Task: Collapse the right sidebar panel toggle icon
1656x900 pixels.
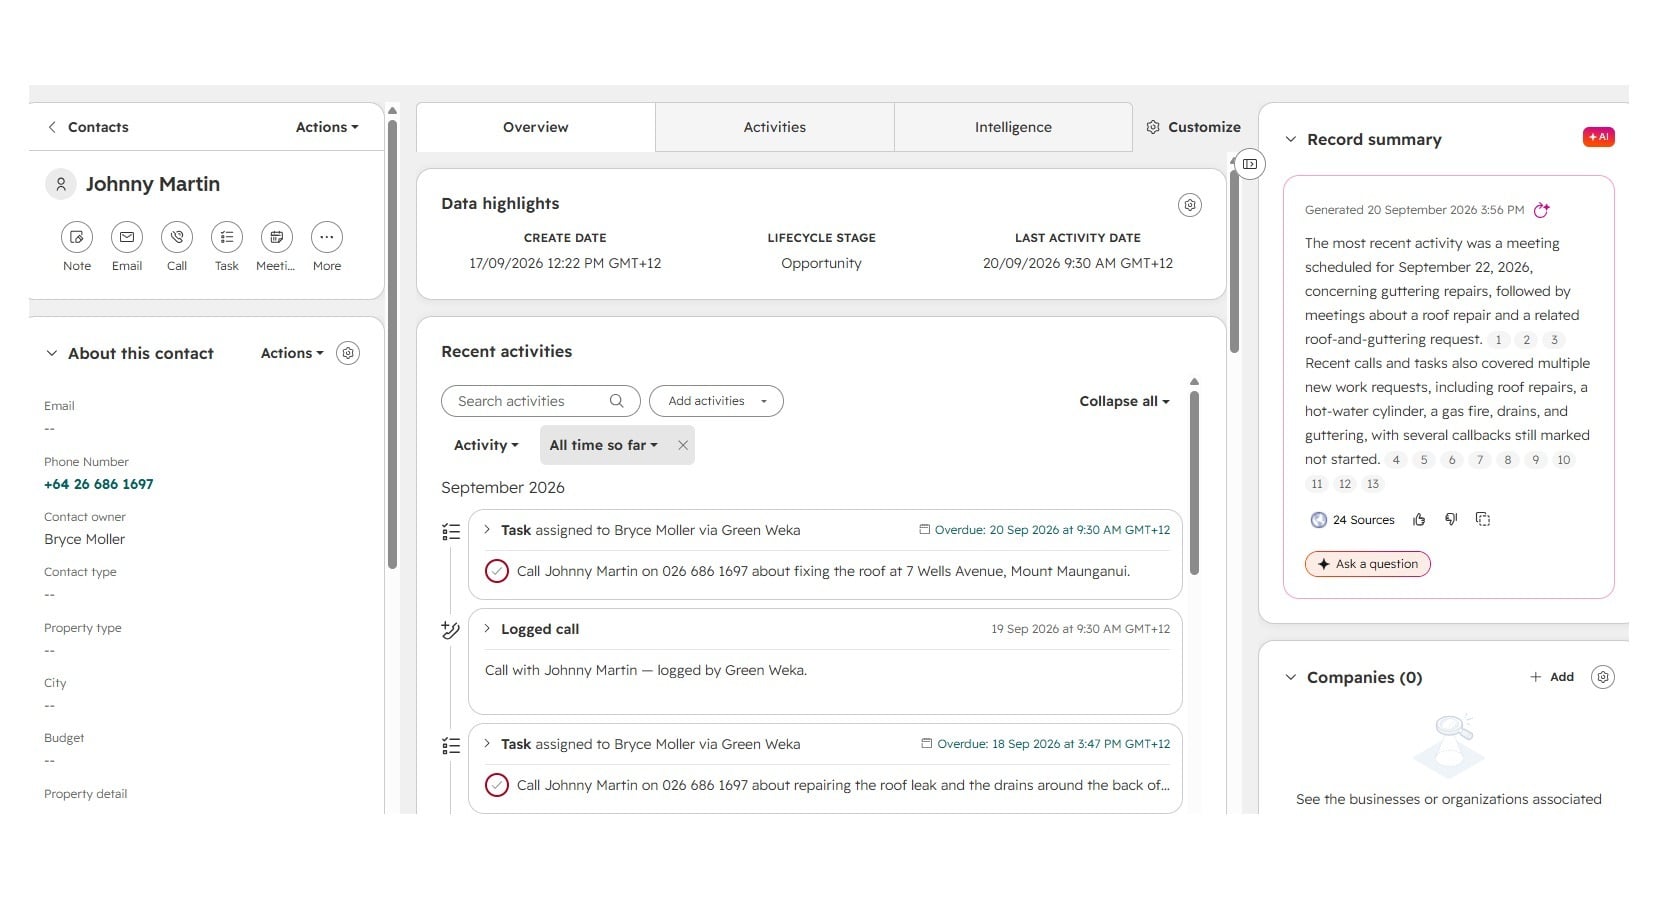Action: (1250, 164)
